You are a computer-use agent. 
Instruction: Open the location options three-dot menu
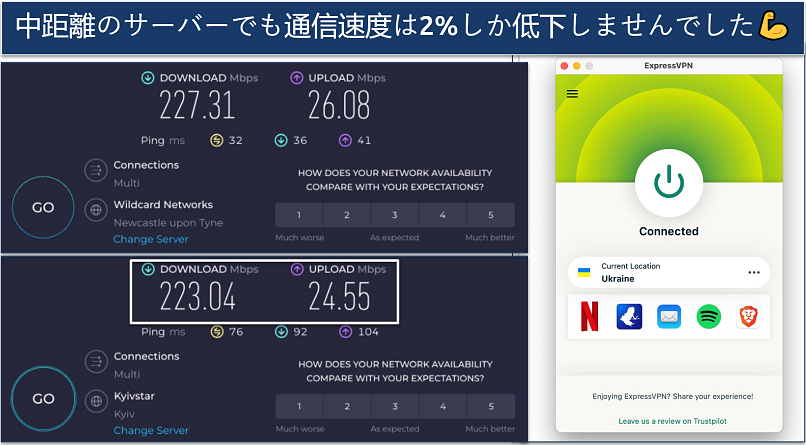754,273
